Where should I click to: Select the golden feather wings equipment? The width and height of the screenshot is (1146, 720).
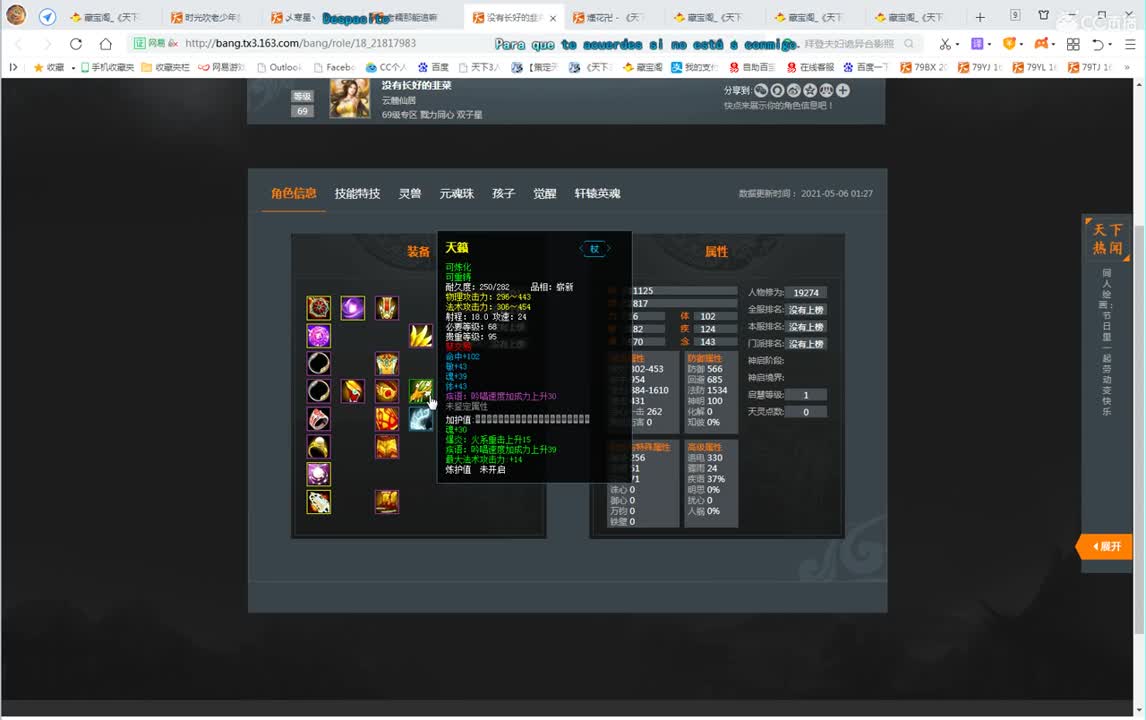pyautogui.click(x=420, y=336)
